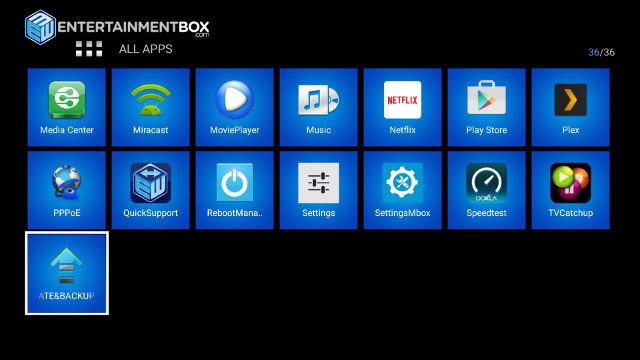Open the MoviePlayer app tile
Viewport: 640px width, 360px height.
[235, 107]
